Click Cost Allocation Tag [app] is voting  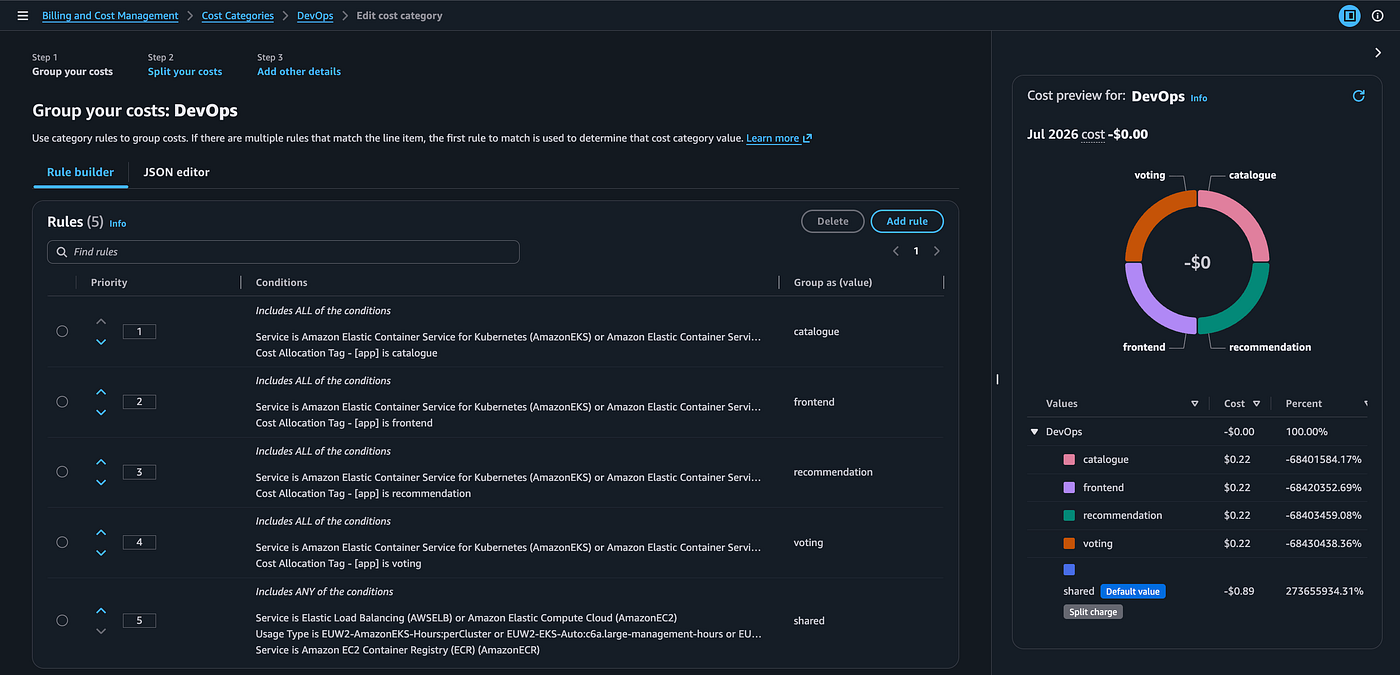[339, 563]
